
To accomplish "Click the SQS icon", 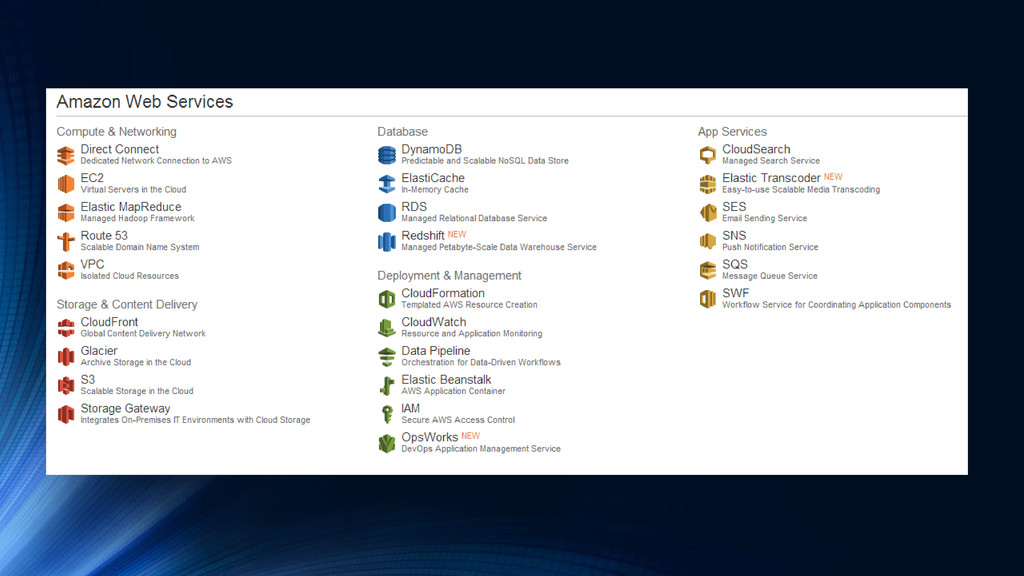I will (x=707, y=270).
